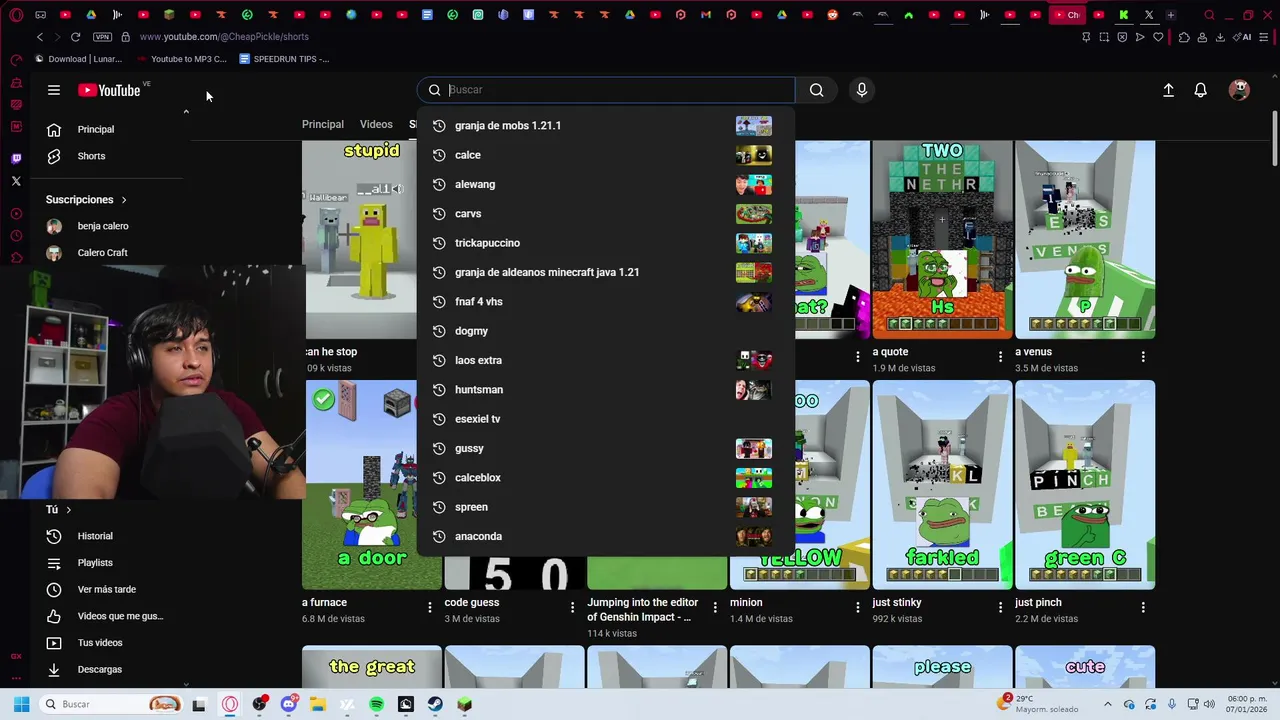Open Opera snapshot tool icon
1280x720 pixels.
coord(1104,37)
